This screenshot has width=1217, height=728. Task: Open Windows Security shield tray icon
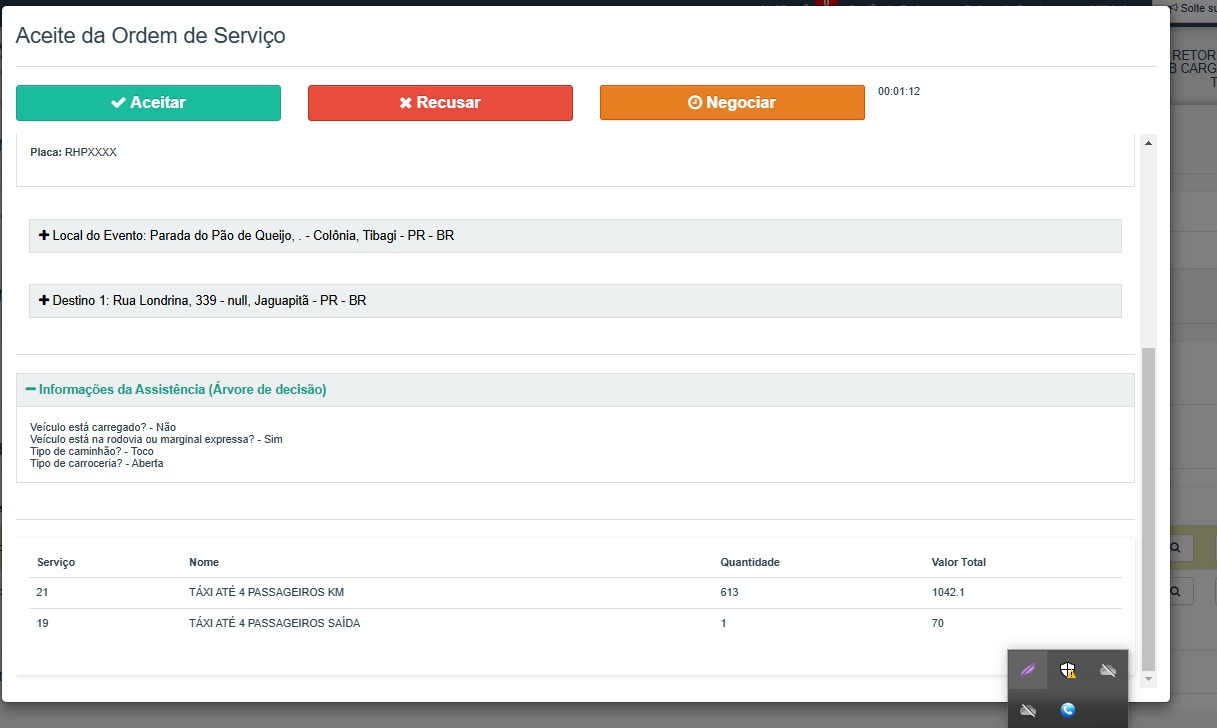tap(1068, 670)
